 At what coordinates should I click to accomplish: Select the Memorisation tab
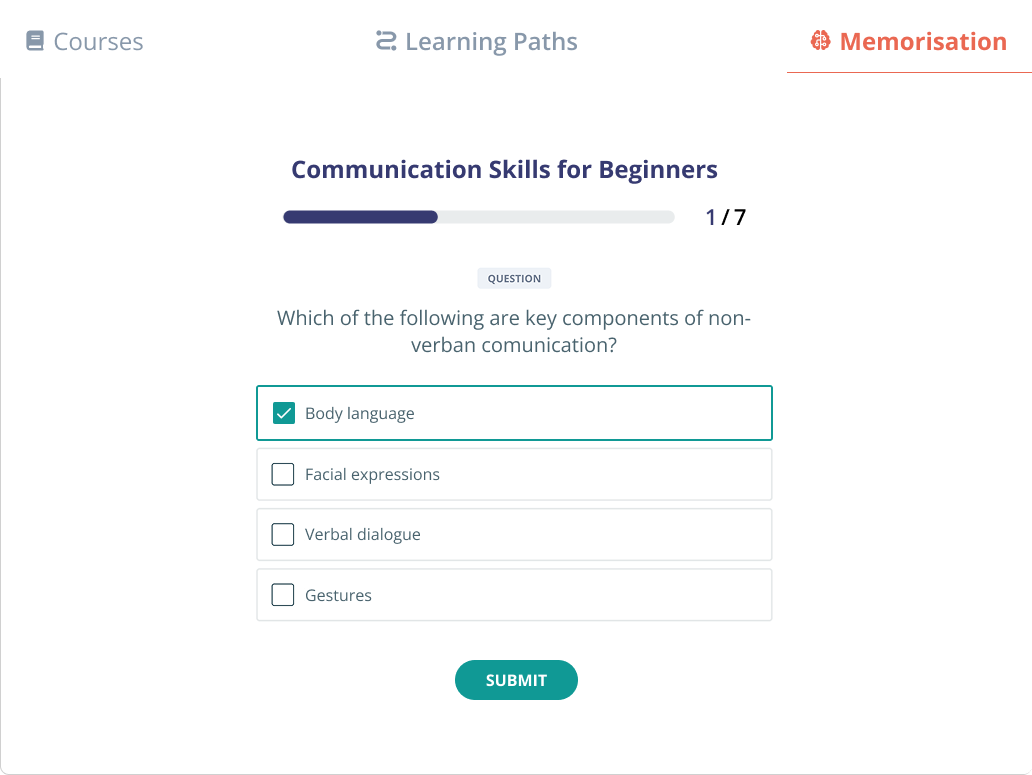909,41
